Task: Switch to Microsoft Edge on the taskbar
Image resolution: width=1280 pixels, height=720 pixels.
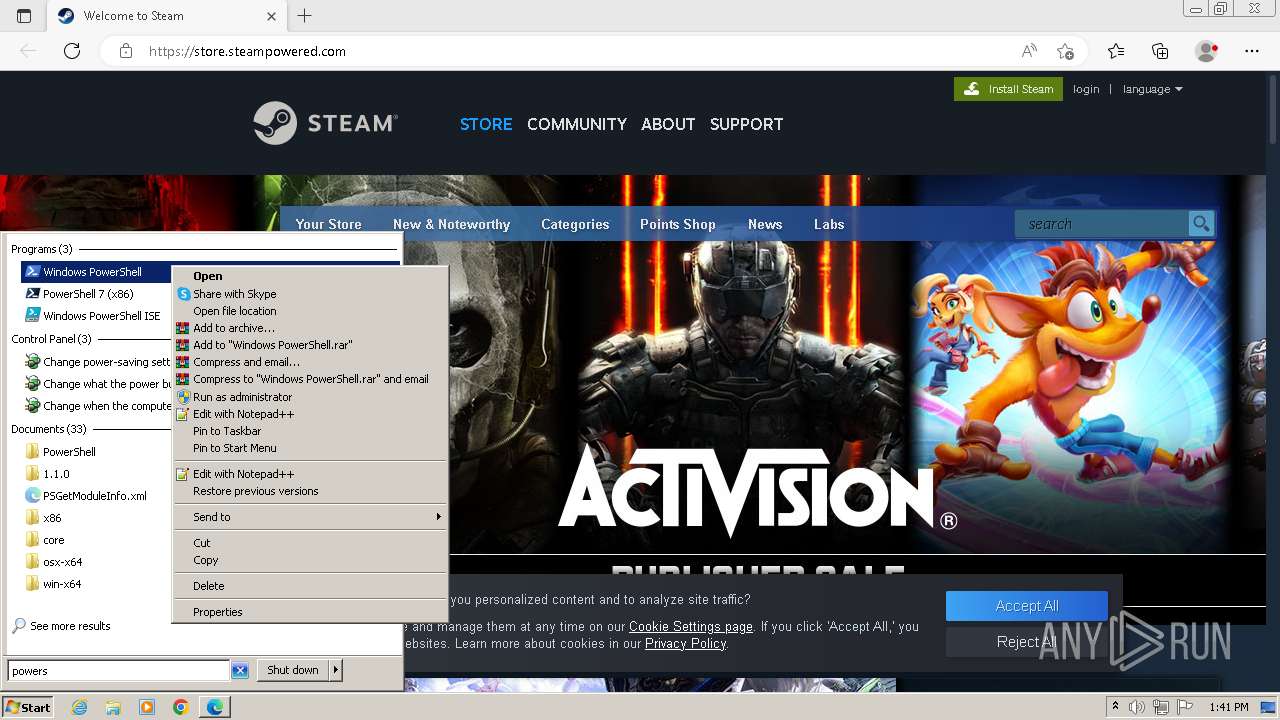Action: click(x=215, y=707)
